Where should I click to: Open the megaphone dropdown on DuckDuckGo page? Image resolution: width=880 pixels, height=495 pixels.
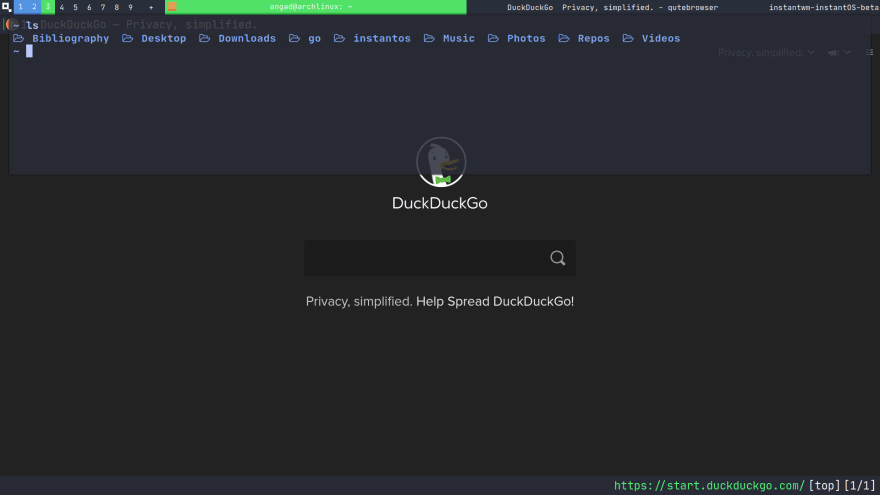pos(839,52)
